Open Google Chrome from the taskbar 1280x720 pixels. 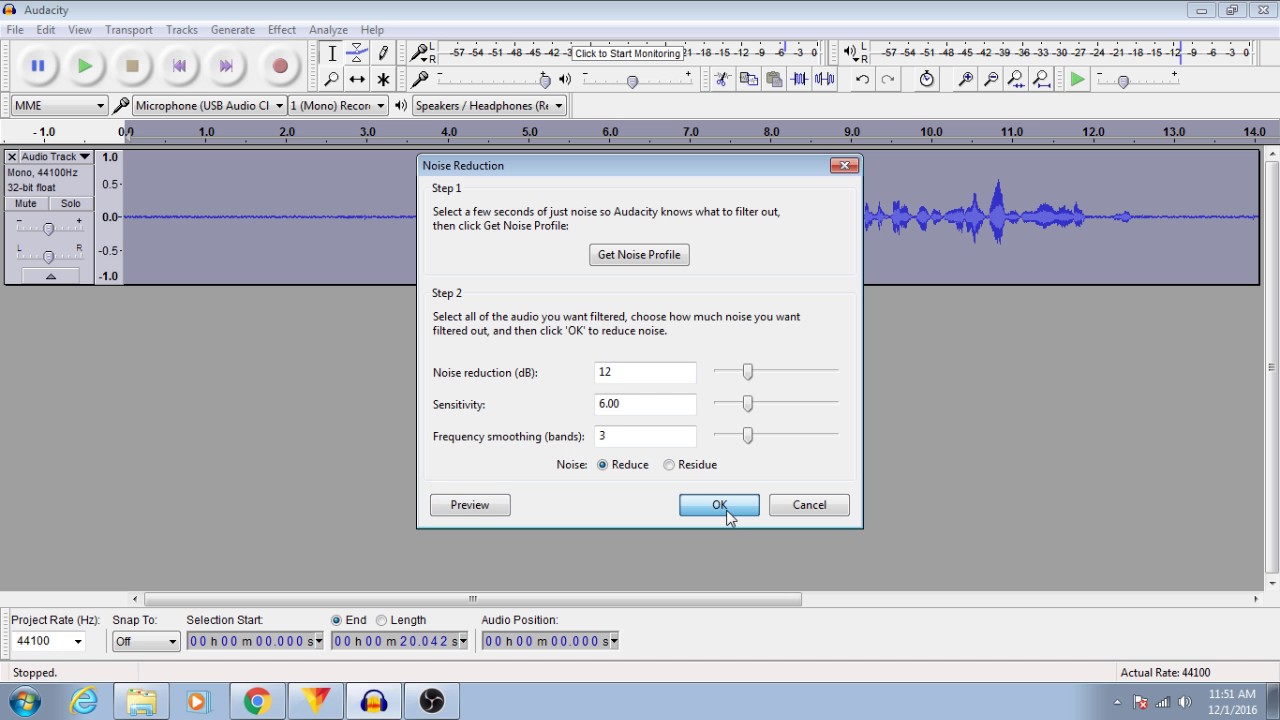[257, 701]
